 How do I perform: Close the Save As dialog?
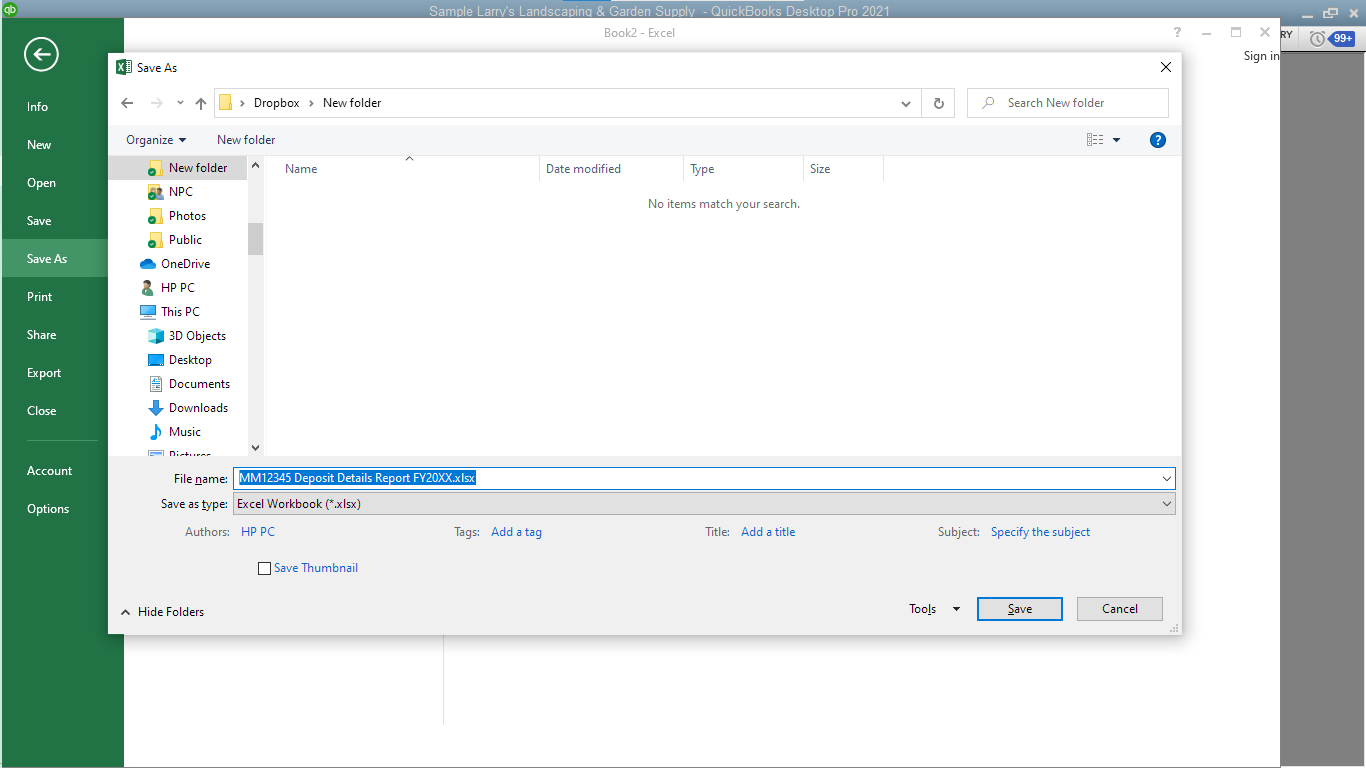click(x=1165, y=67)
